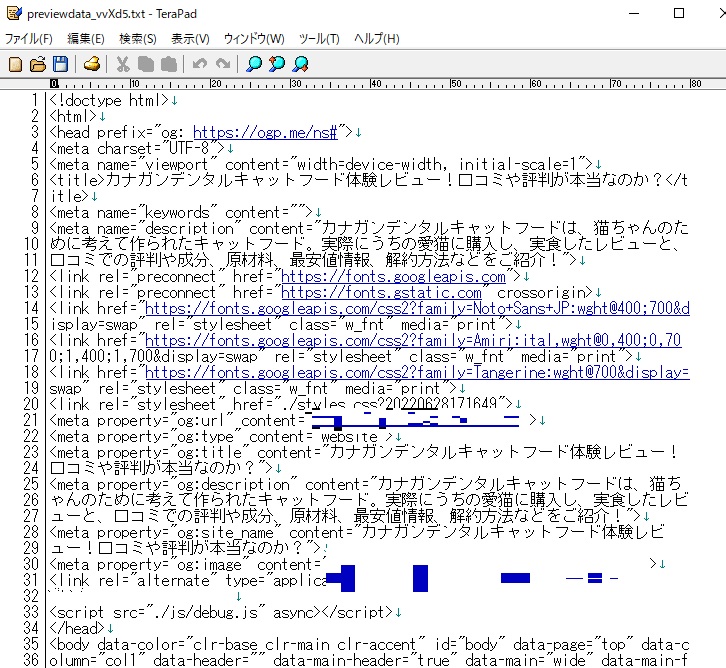Click the Noto+Sans+JP font URL link

click(x=417, y=309)
